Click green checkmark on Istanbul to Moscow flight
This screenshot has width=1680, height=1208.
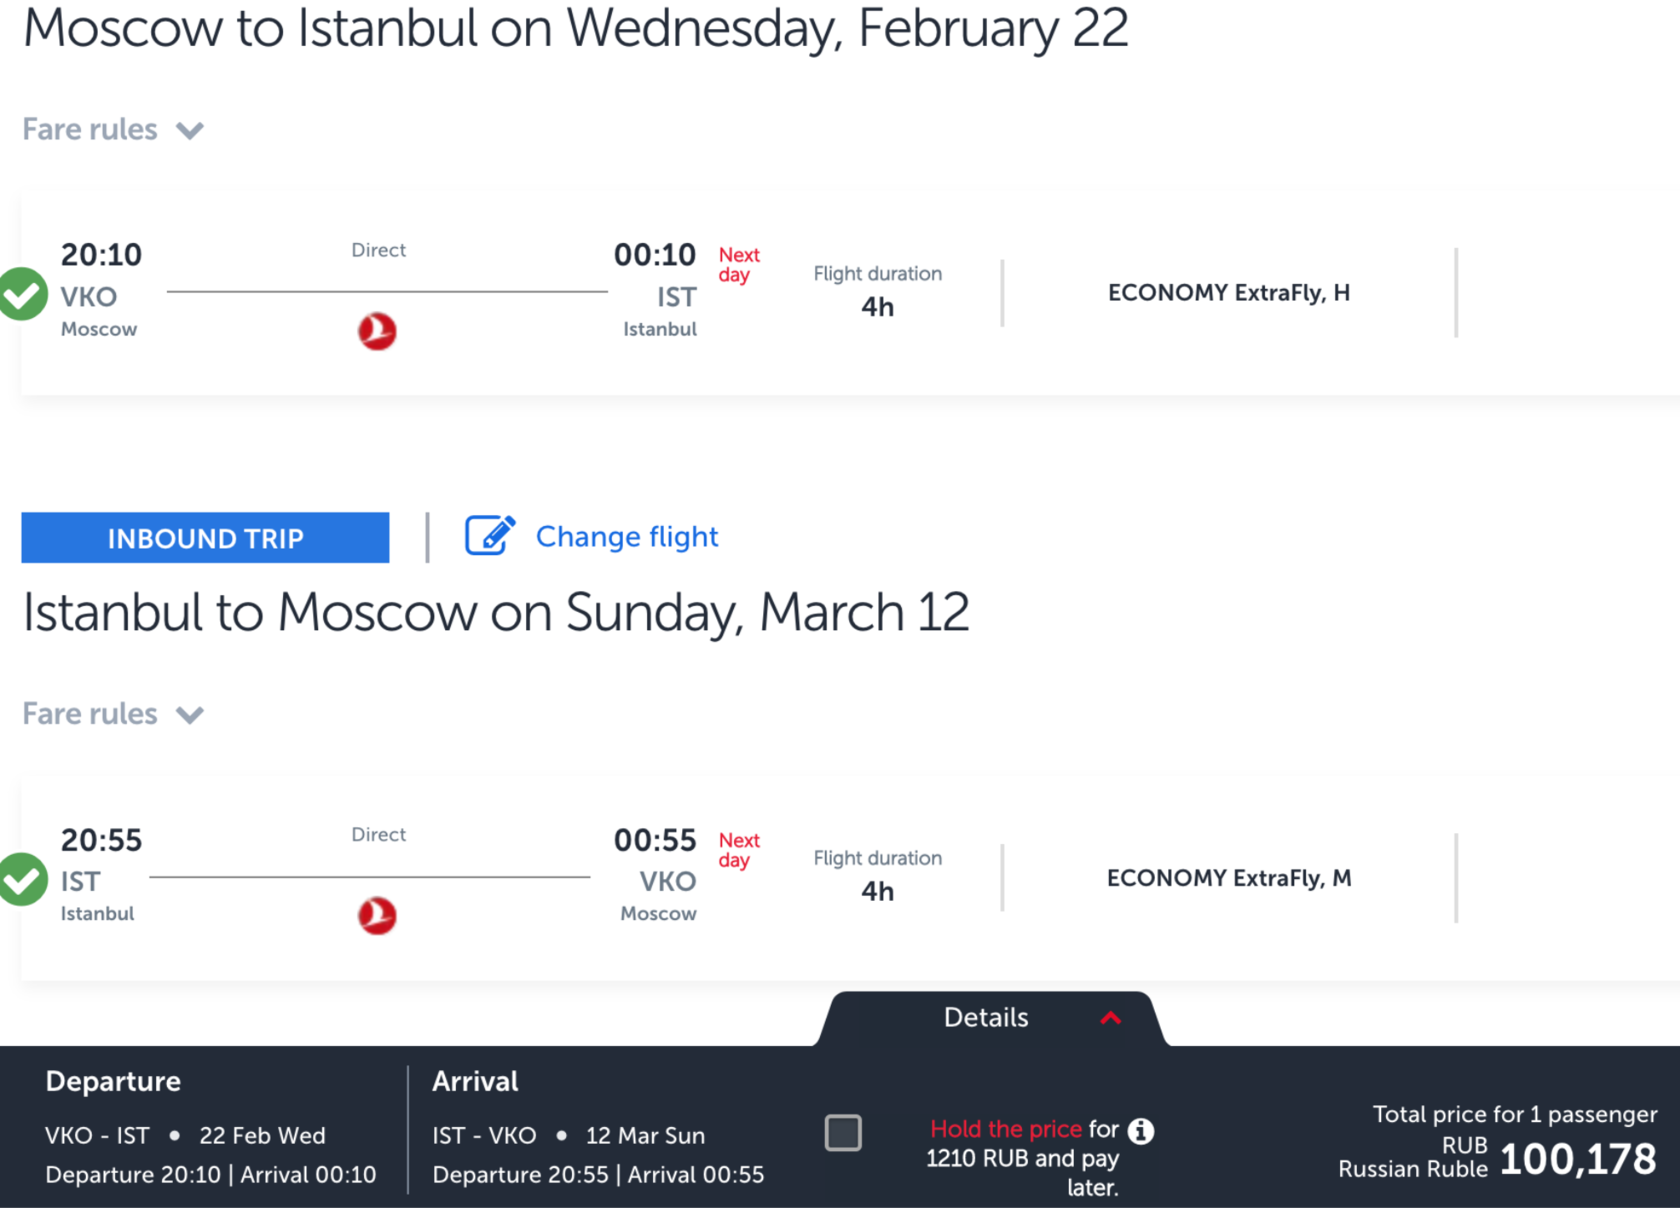click(x=22, y=880)
